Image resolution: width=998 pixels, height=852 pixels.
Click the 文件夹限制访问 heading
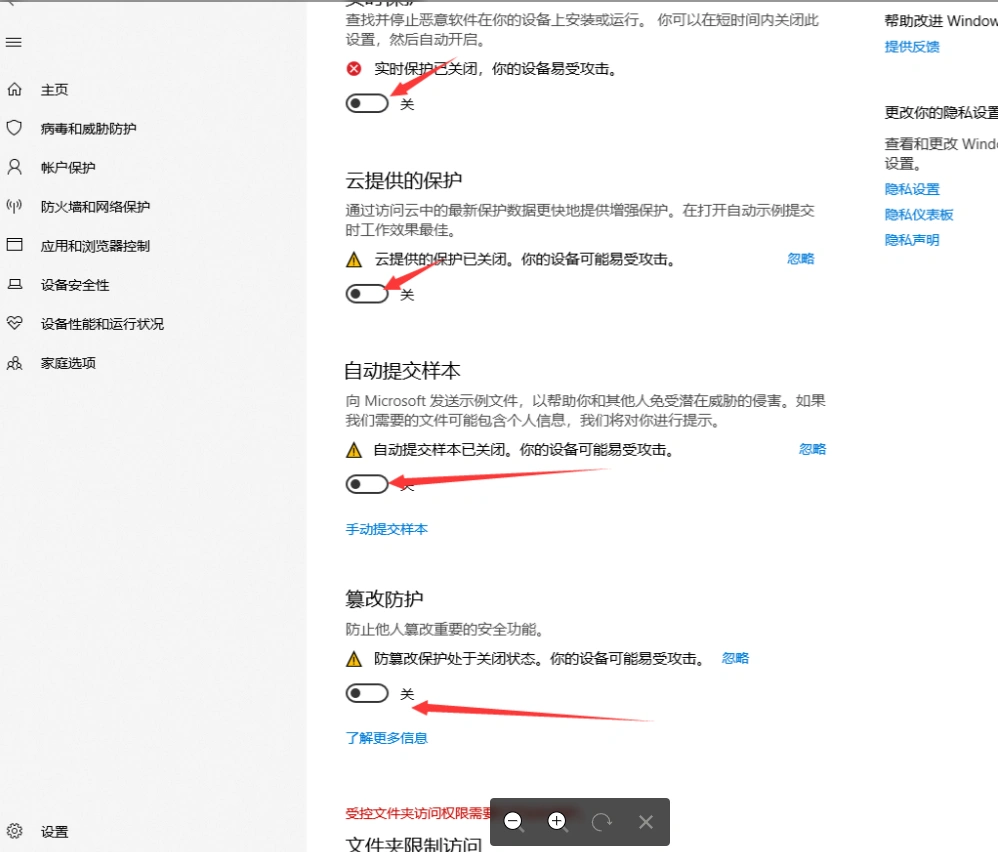(x=414, y=844)
